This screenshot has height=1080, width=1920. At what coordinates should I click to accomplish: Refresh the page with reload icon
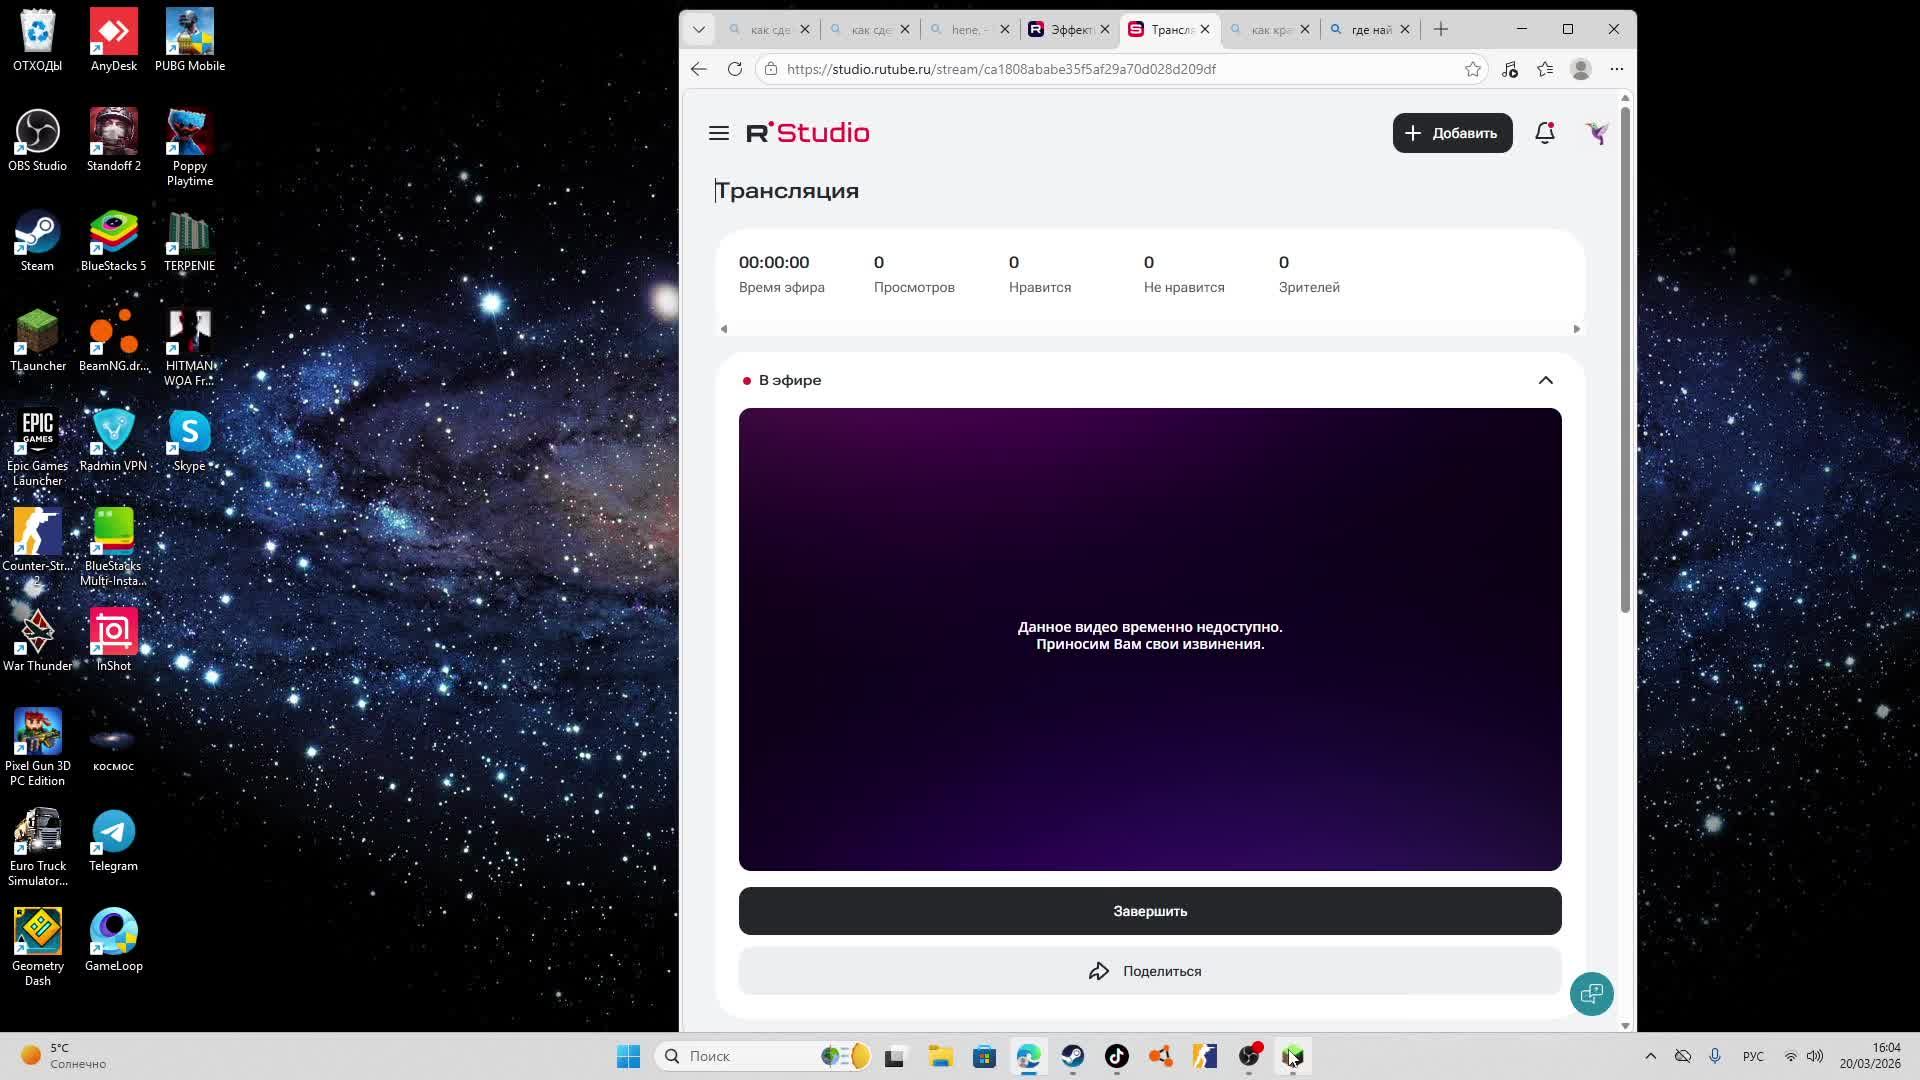coord(735,69)
